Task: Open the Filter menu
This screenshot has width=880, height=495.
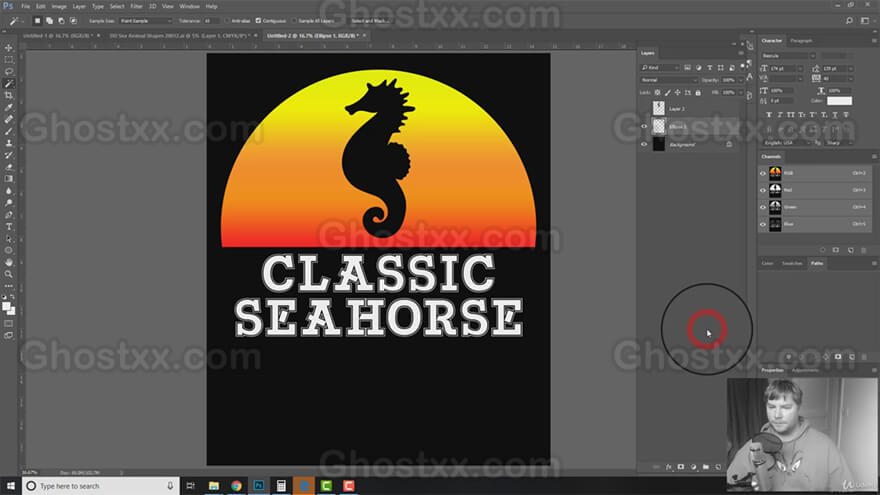Action: 136,6
